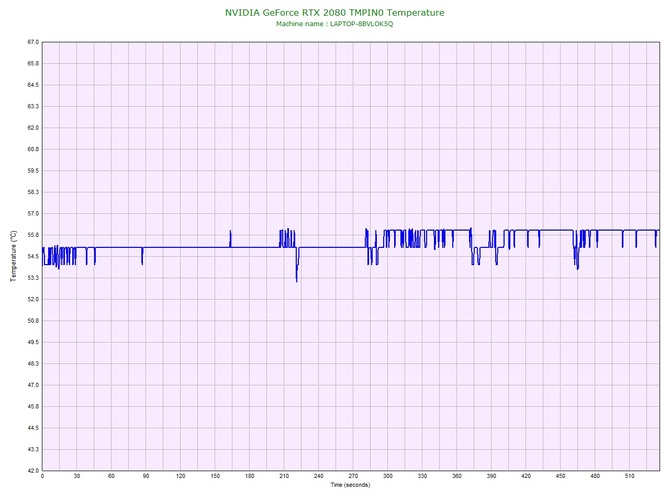
Task: Click the temperature dip near 463 seconds
Action: (576, 267)
